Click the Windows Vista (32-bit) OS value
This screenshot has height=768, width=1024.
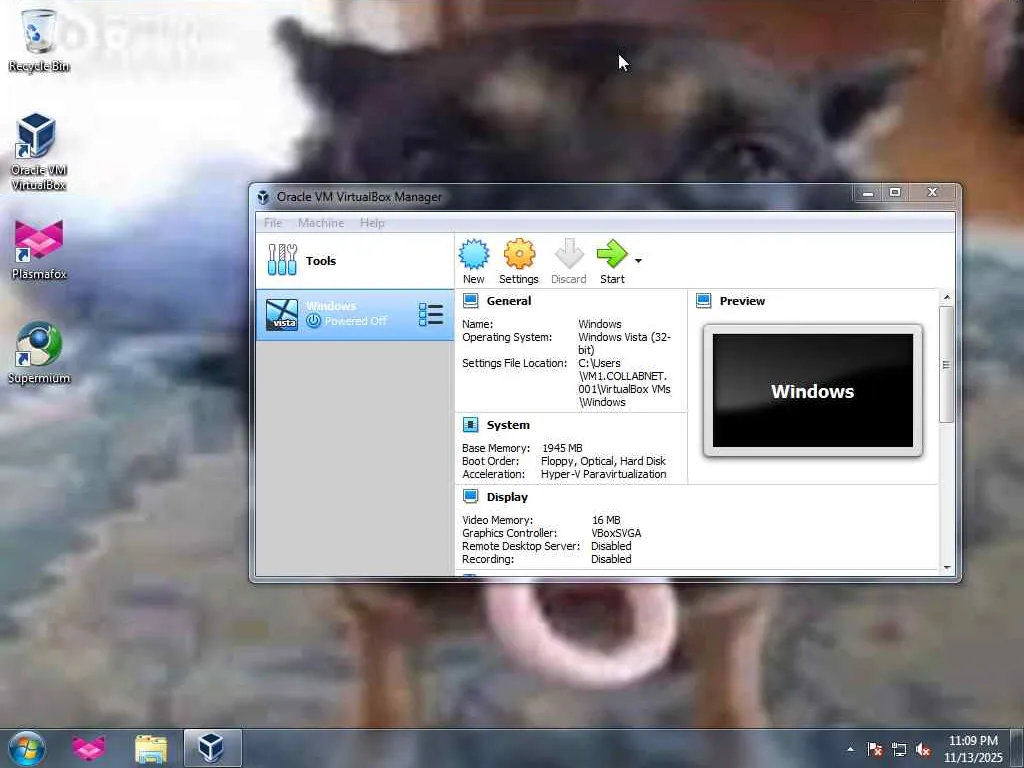coord(624,344)
